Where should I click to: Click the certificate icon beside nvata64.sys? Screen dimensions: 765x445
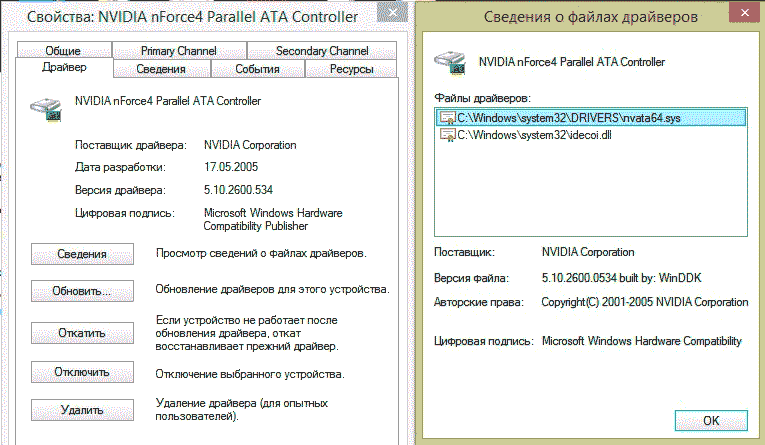[447, 118]
